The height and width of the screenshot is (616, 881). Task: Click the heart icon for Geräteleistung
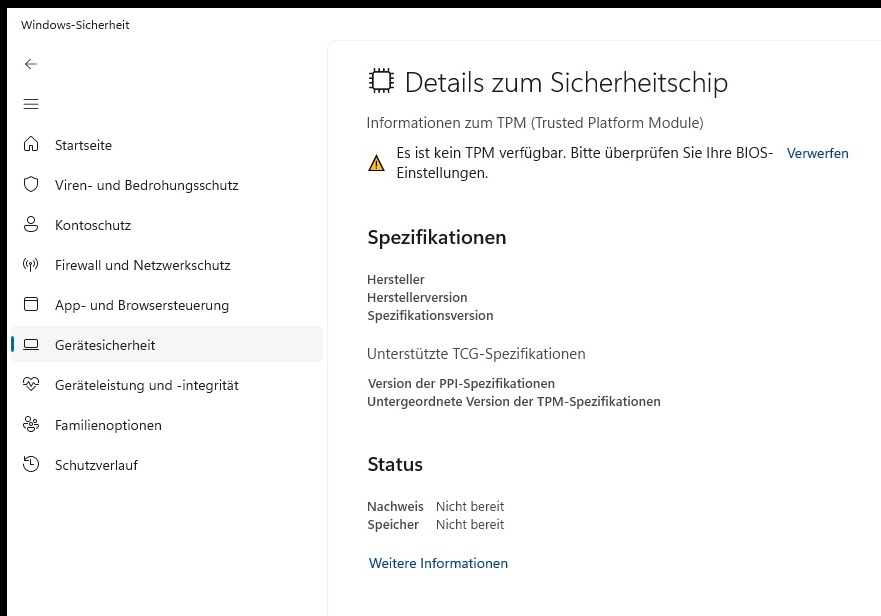(31, 385)
